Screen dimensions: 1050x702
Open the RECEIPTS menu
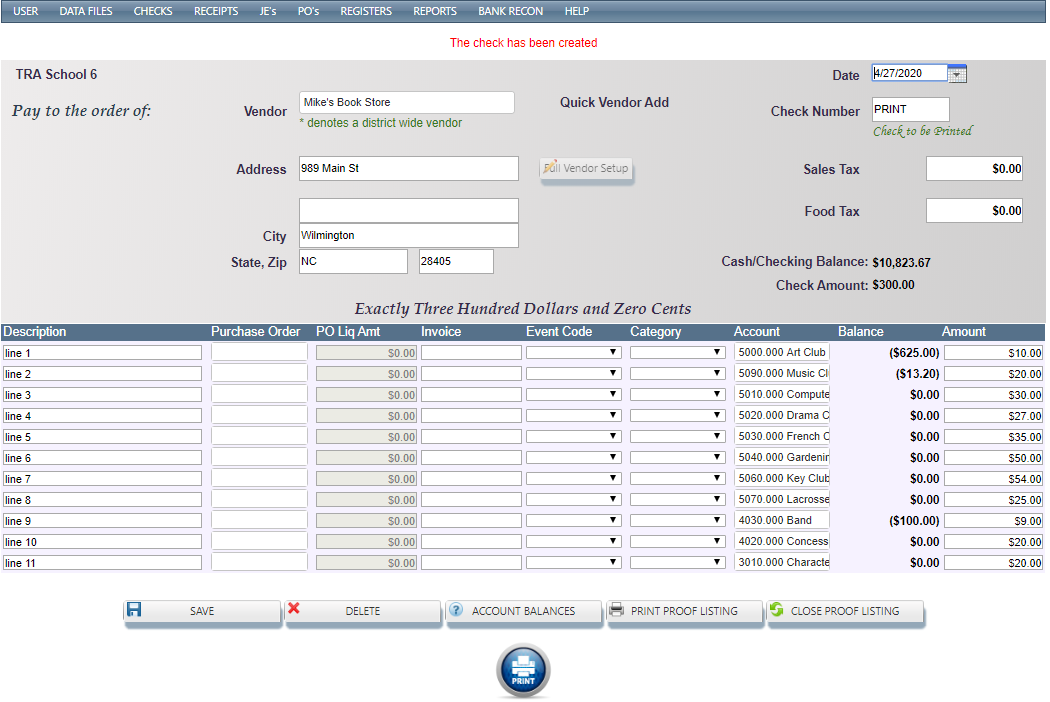(x=216, y=11)
